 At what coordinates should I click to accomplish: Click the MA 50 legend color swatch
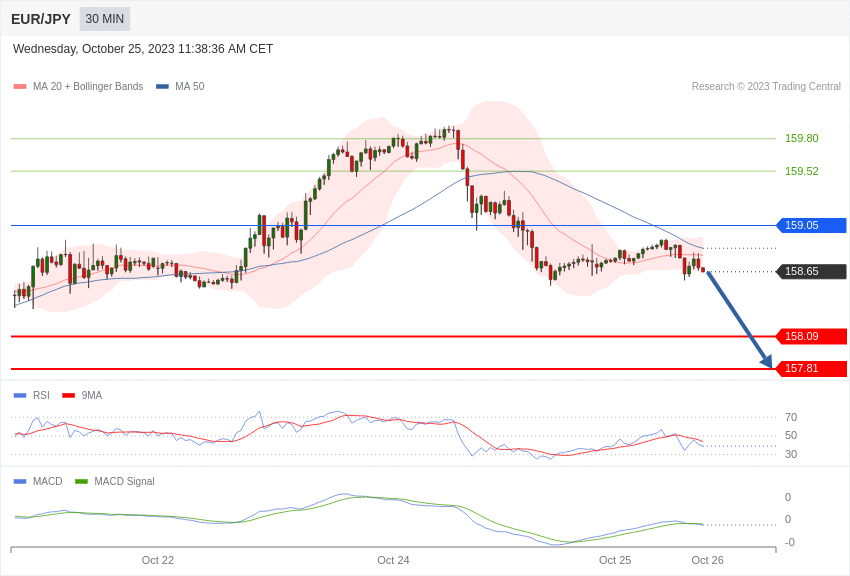click(x=162, y=86)
